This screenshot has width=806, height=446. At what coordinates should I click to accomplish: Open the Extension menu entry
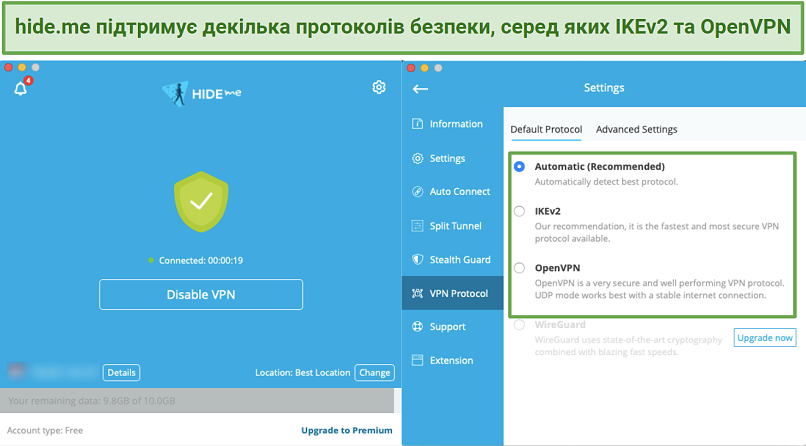[452, 360]
